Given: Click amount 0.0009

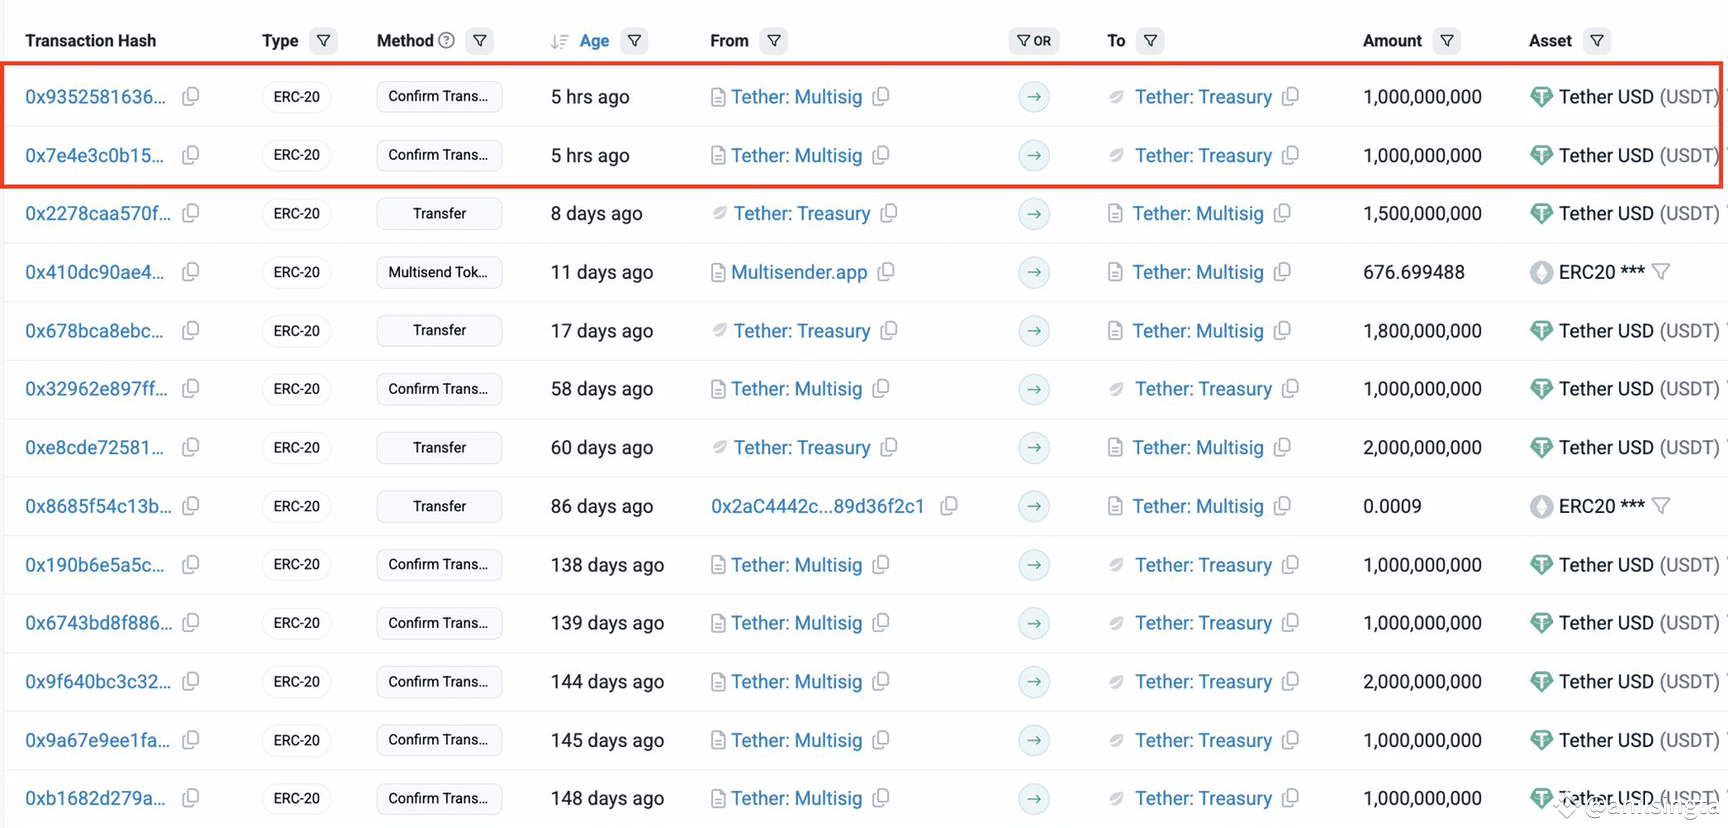Looking at the screenshot, I should [x=1392, y=506].
